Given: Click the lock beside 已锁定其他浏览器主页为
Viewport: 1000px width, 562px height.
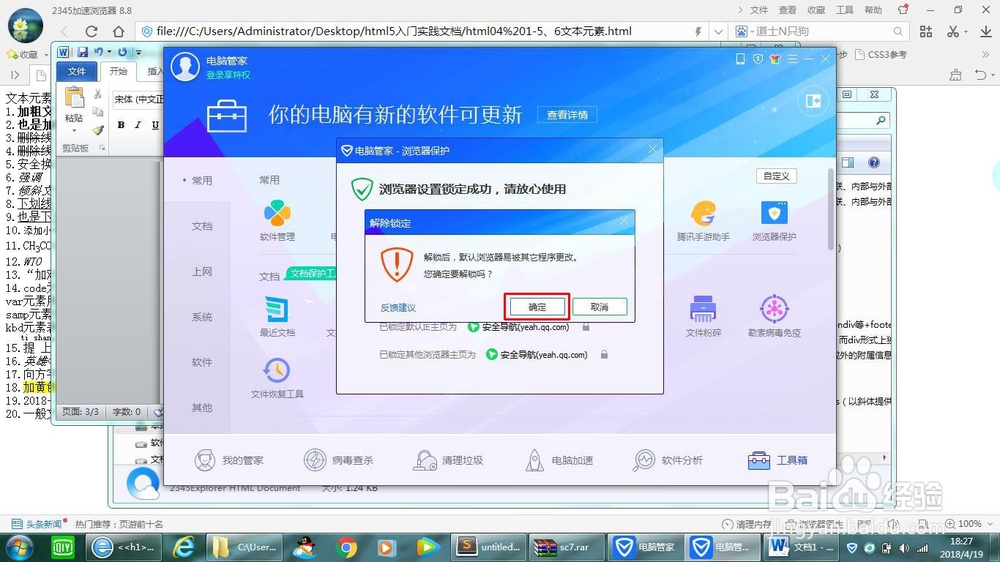Looking at the screenshot, I should click(603, 355).
